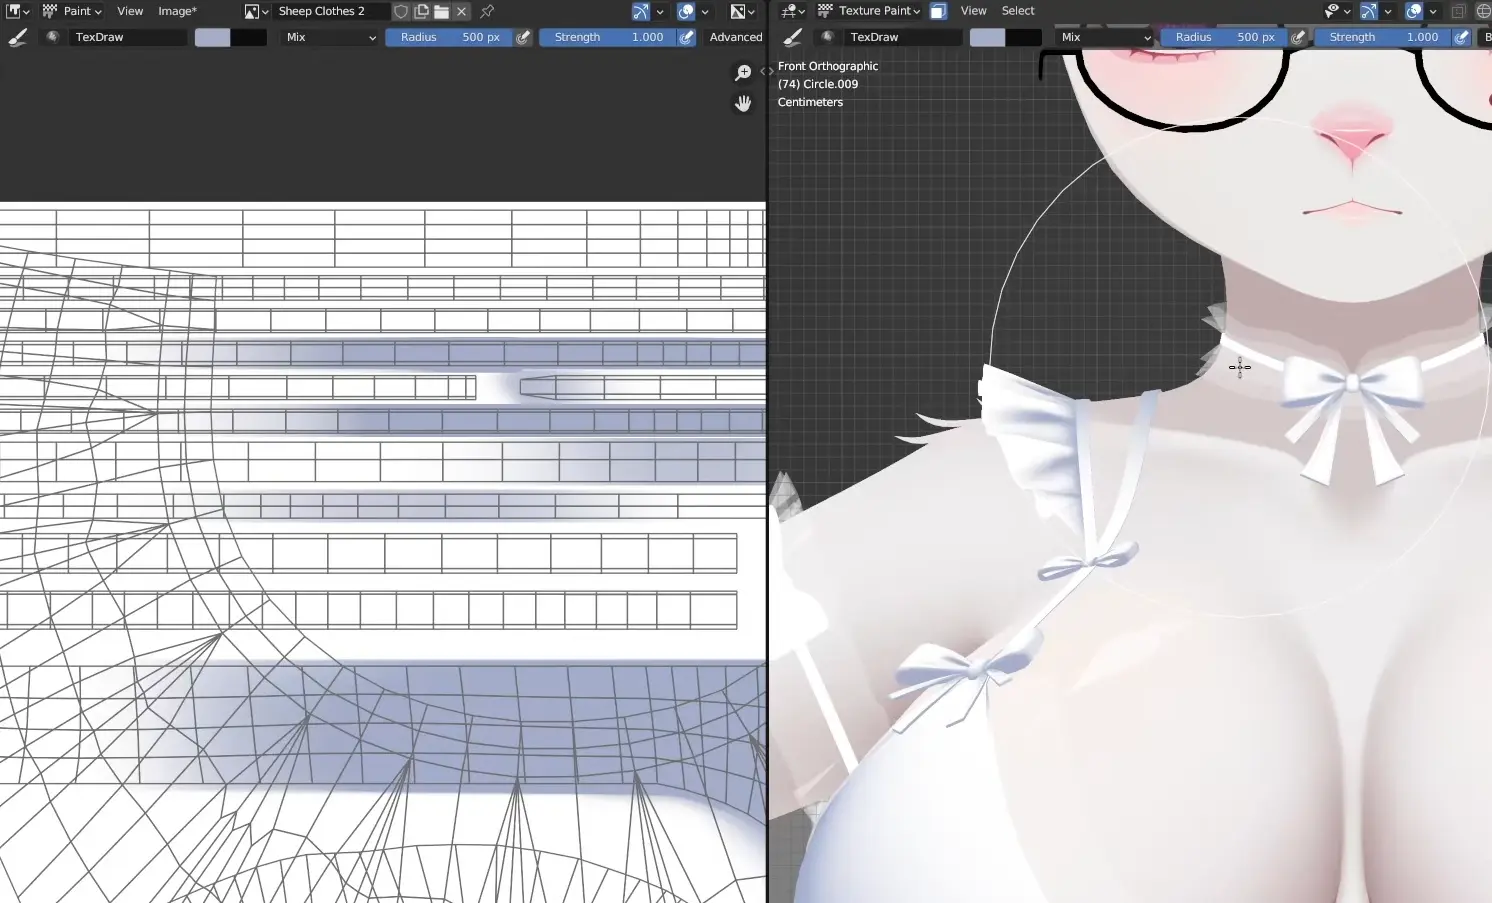Image resolution: width=1492 pixels, height=903 pixels.
Task: Open the Image* menu
Action: coord(177,11)
